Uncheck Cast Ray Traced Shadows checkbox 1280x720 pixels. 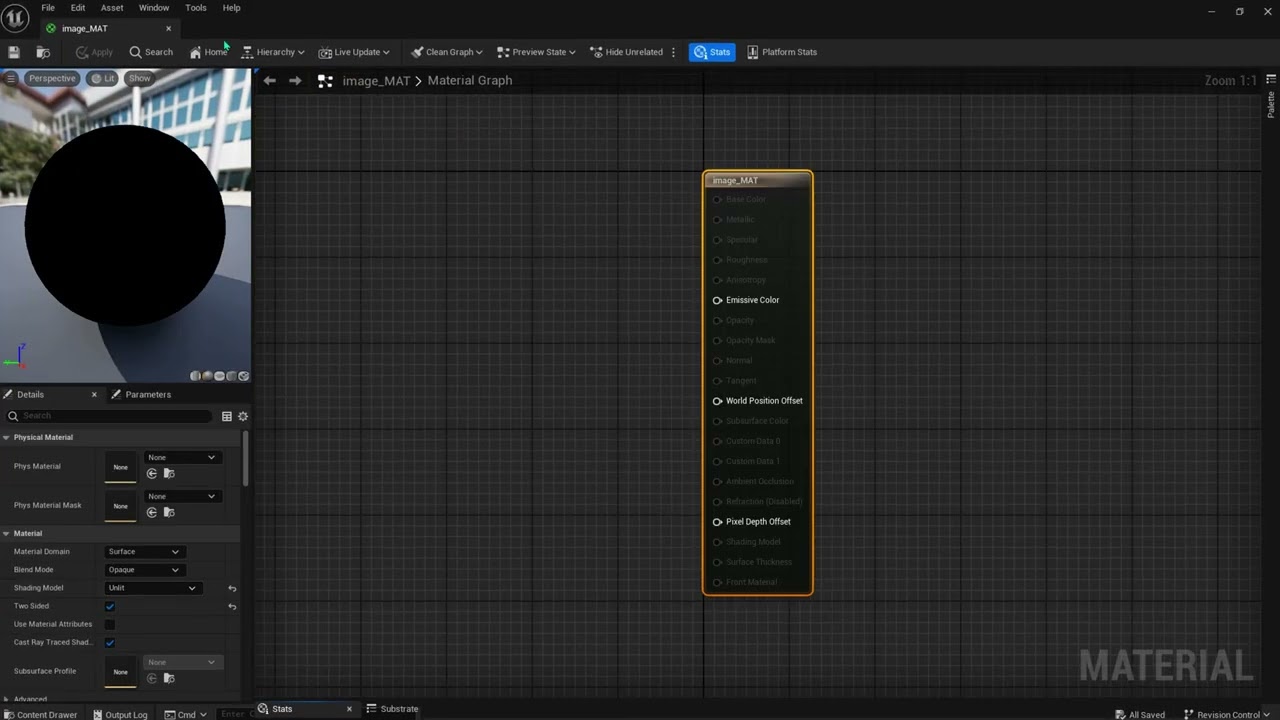[x=110, y=643]
